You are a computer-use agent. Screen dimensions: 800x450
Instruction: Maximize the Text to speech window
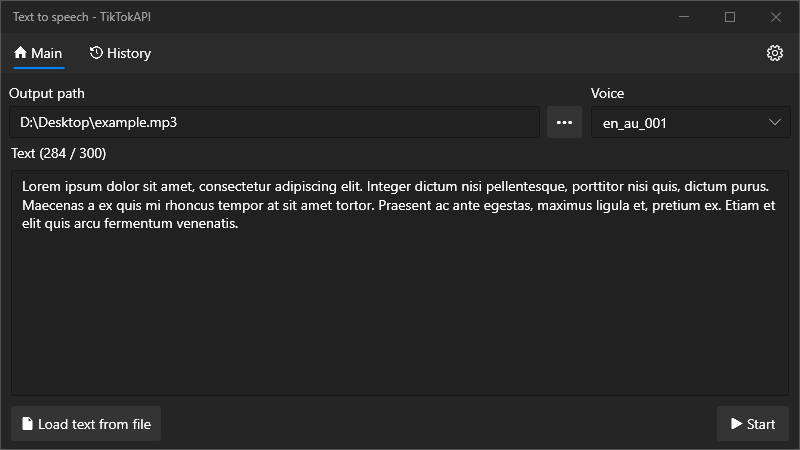pyautogui.click(x=730, y=17)
